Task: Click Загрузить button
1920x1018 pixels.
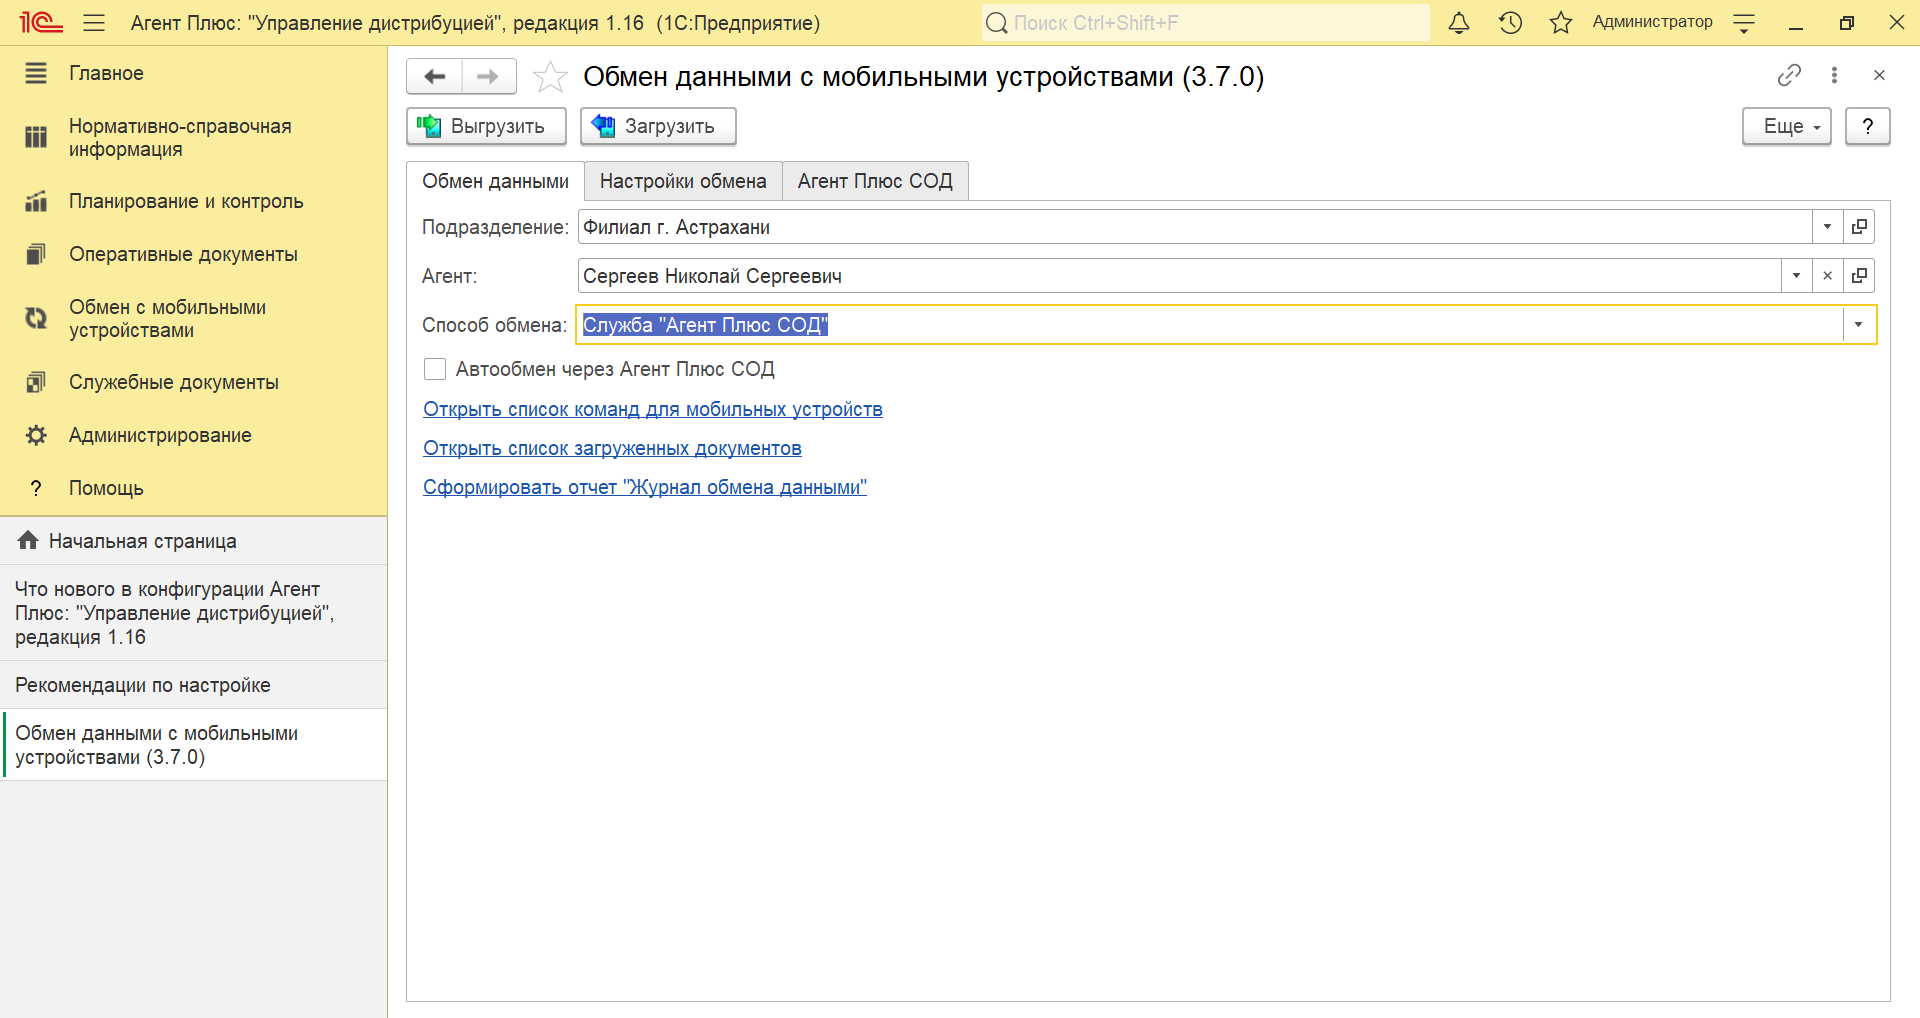Action: 659,126
